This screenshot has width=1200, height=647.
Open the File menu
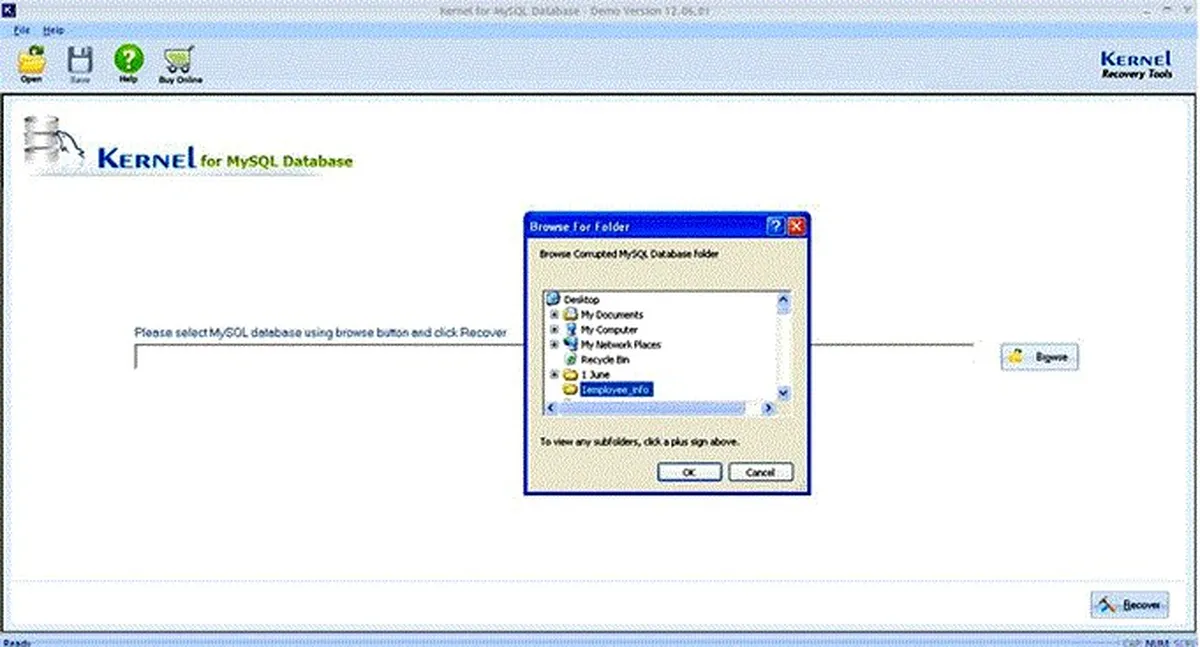(x=22, y=31)
